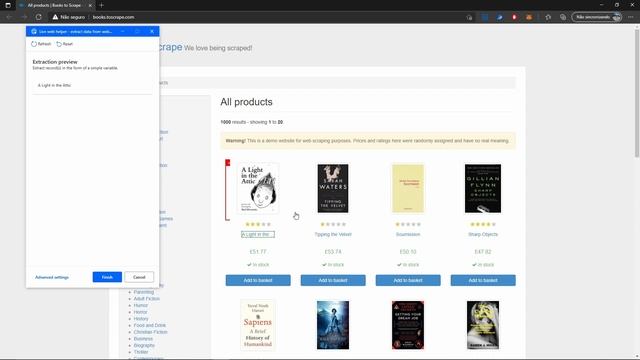Add Soumission to basket
This screenshot has width=640, height=360.
[408, 280]
